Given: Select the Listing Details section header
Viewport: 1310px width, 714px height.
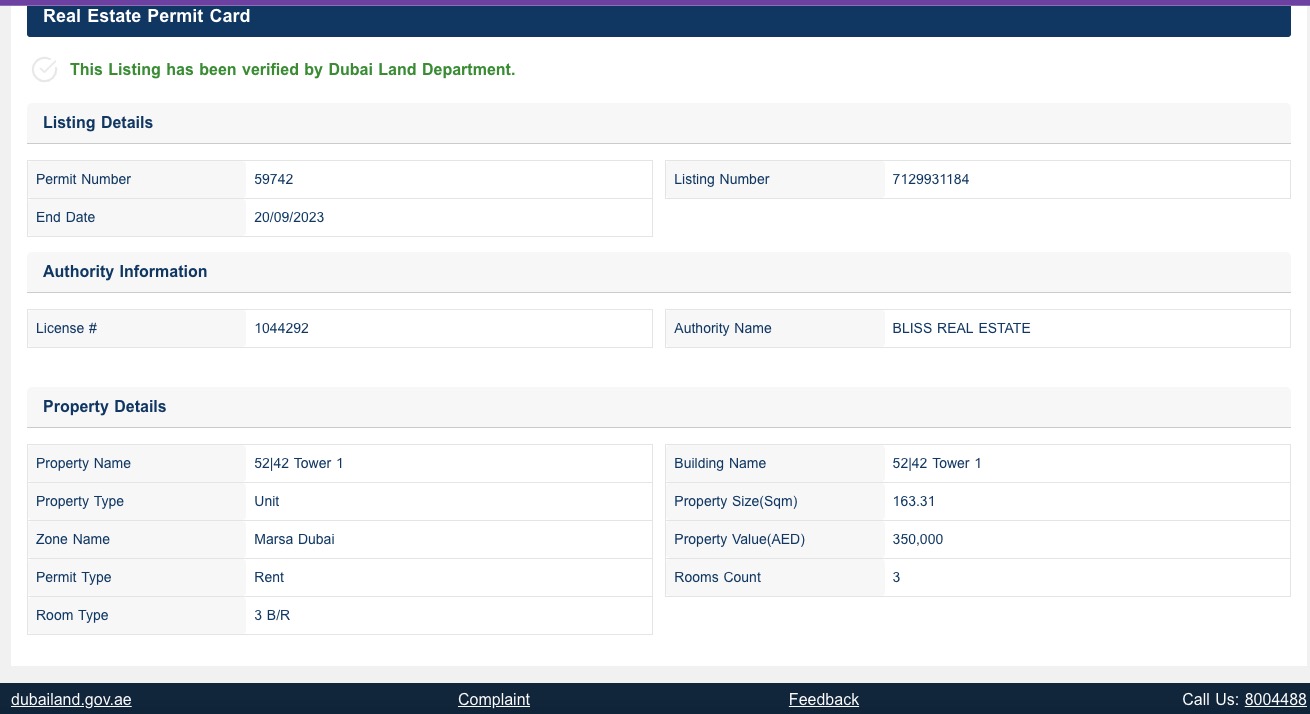Looking at the screenshot, I should tap(97, 122).
